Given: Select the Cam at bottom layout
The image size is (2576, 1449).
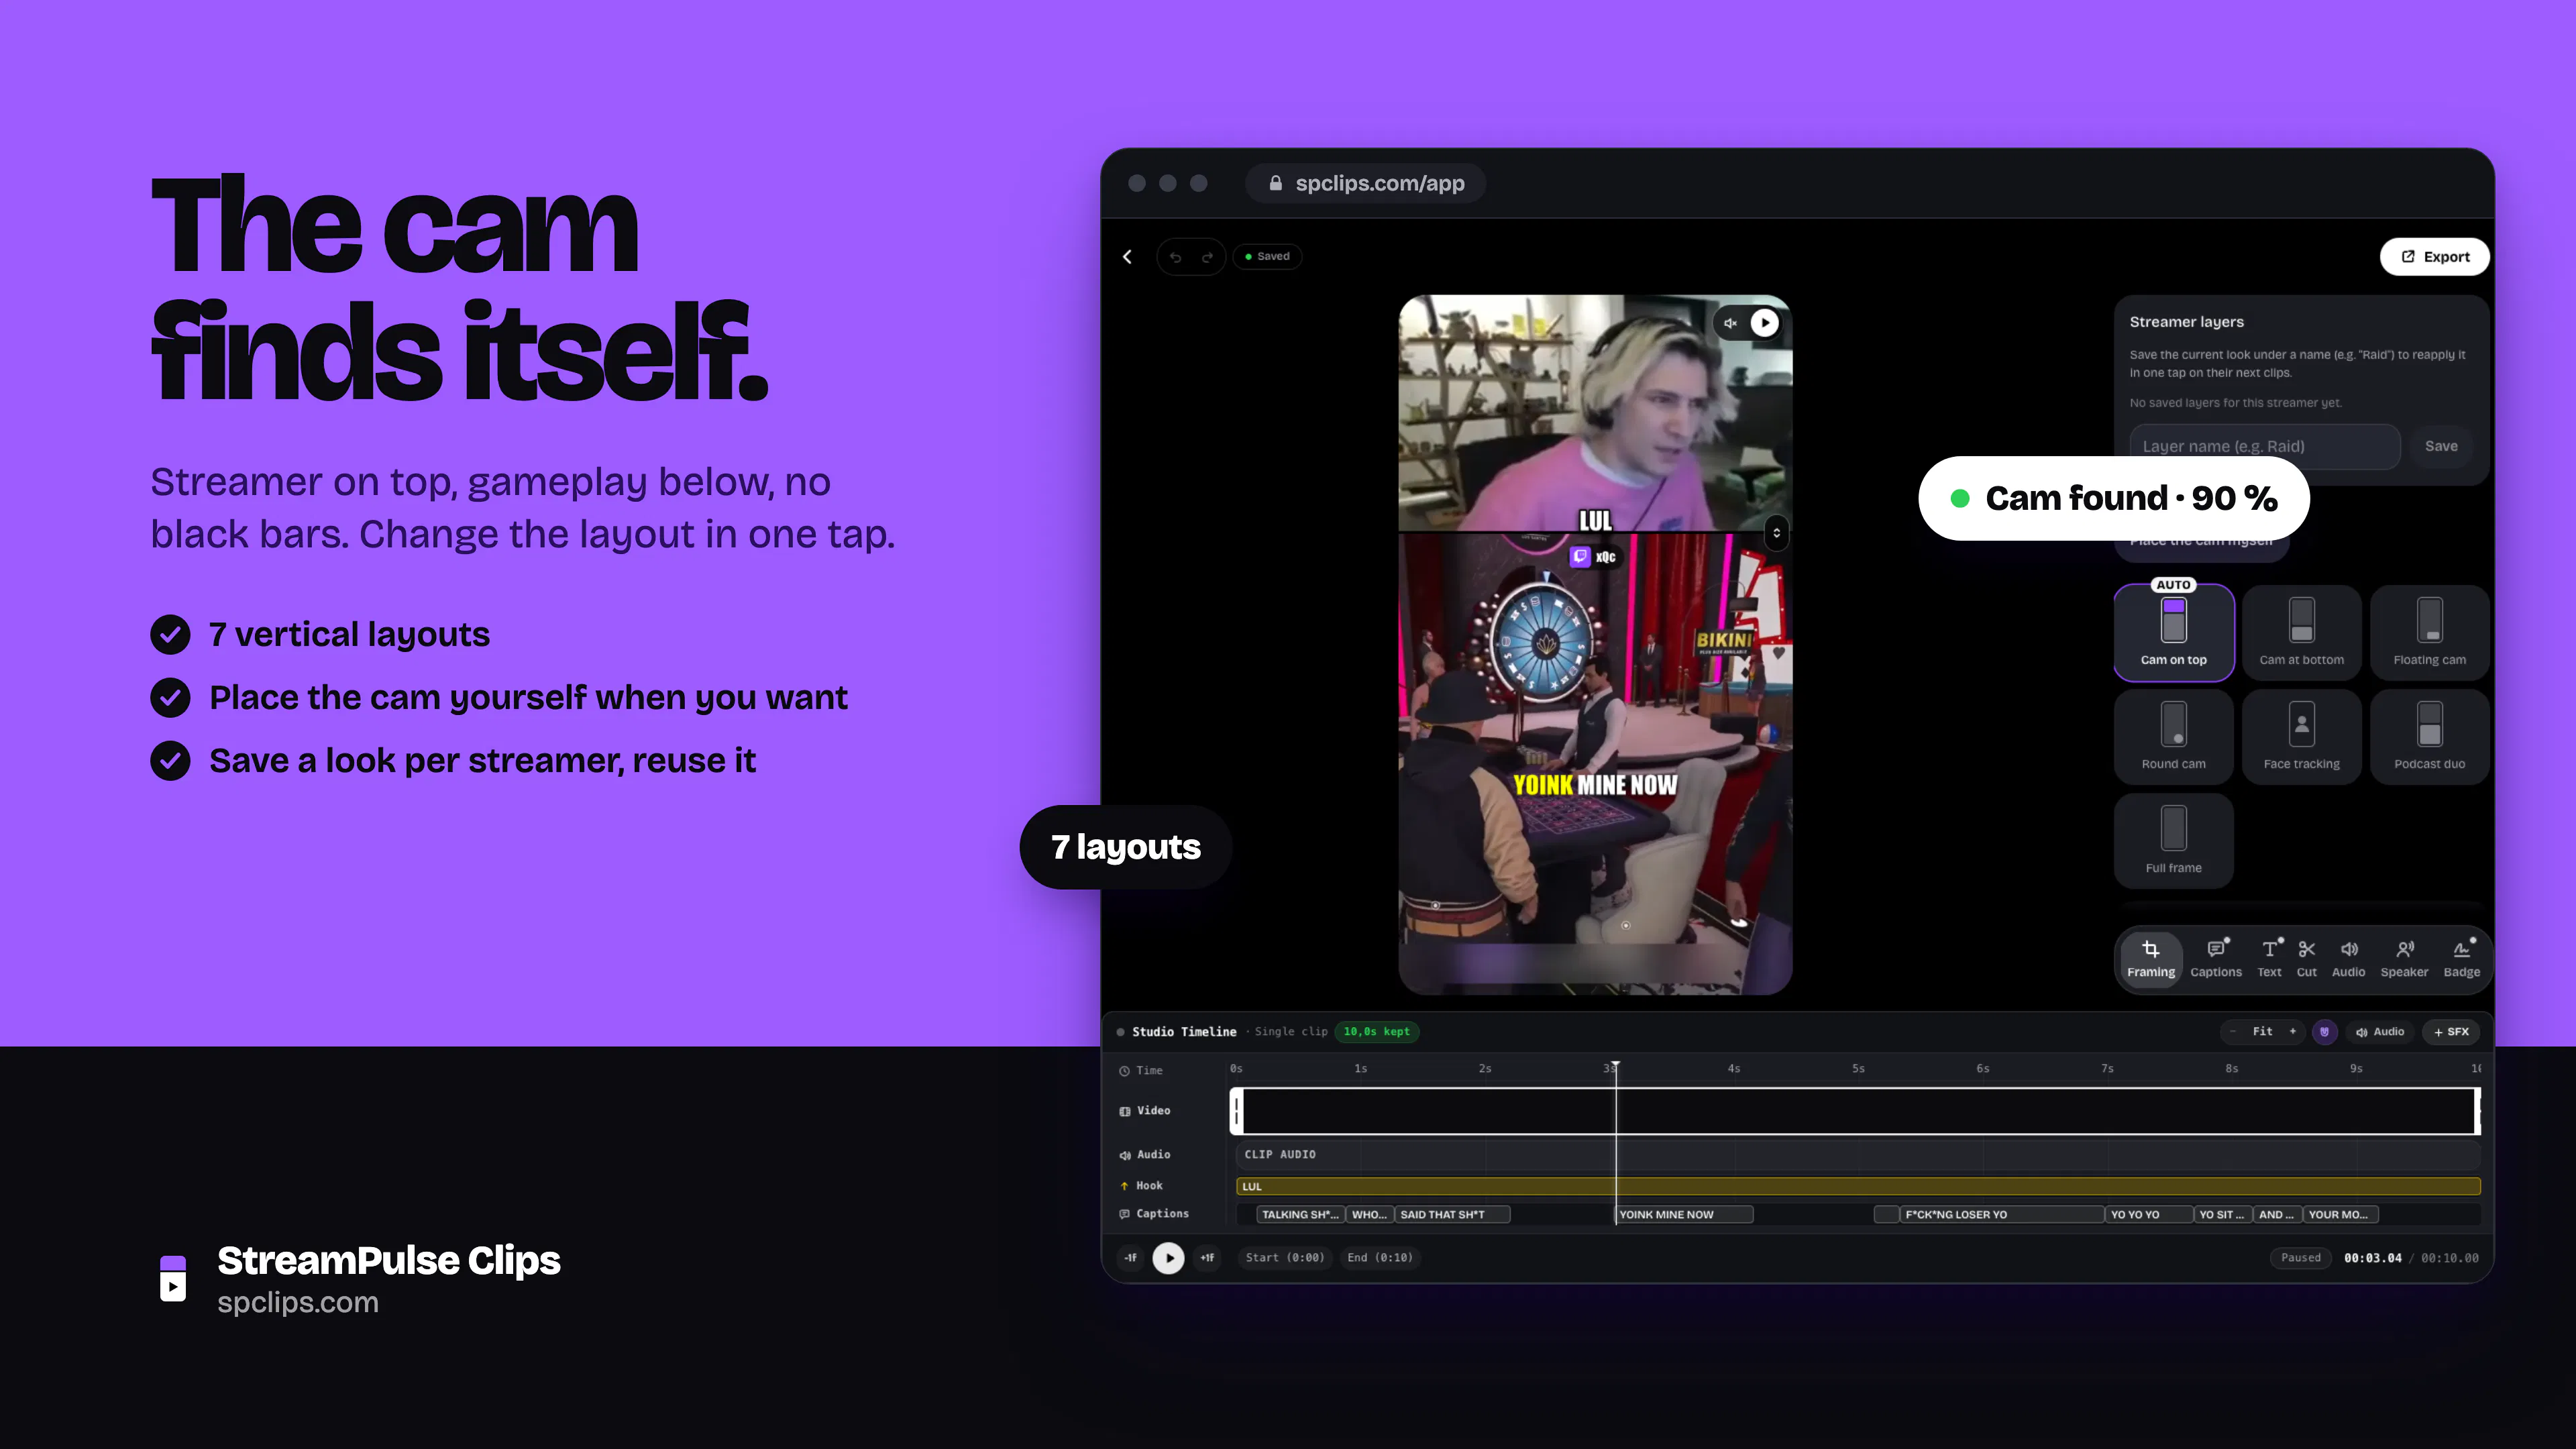Looking at the screenshot, I should click(2302, 633).
